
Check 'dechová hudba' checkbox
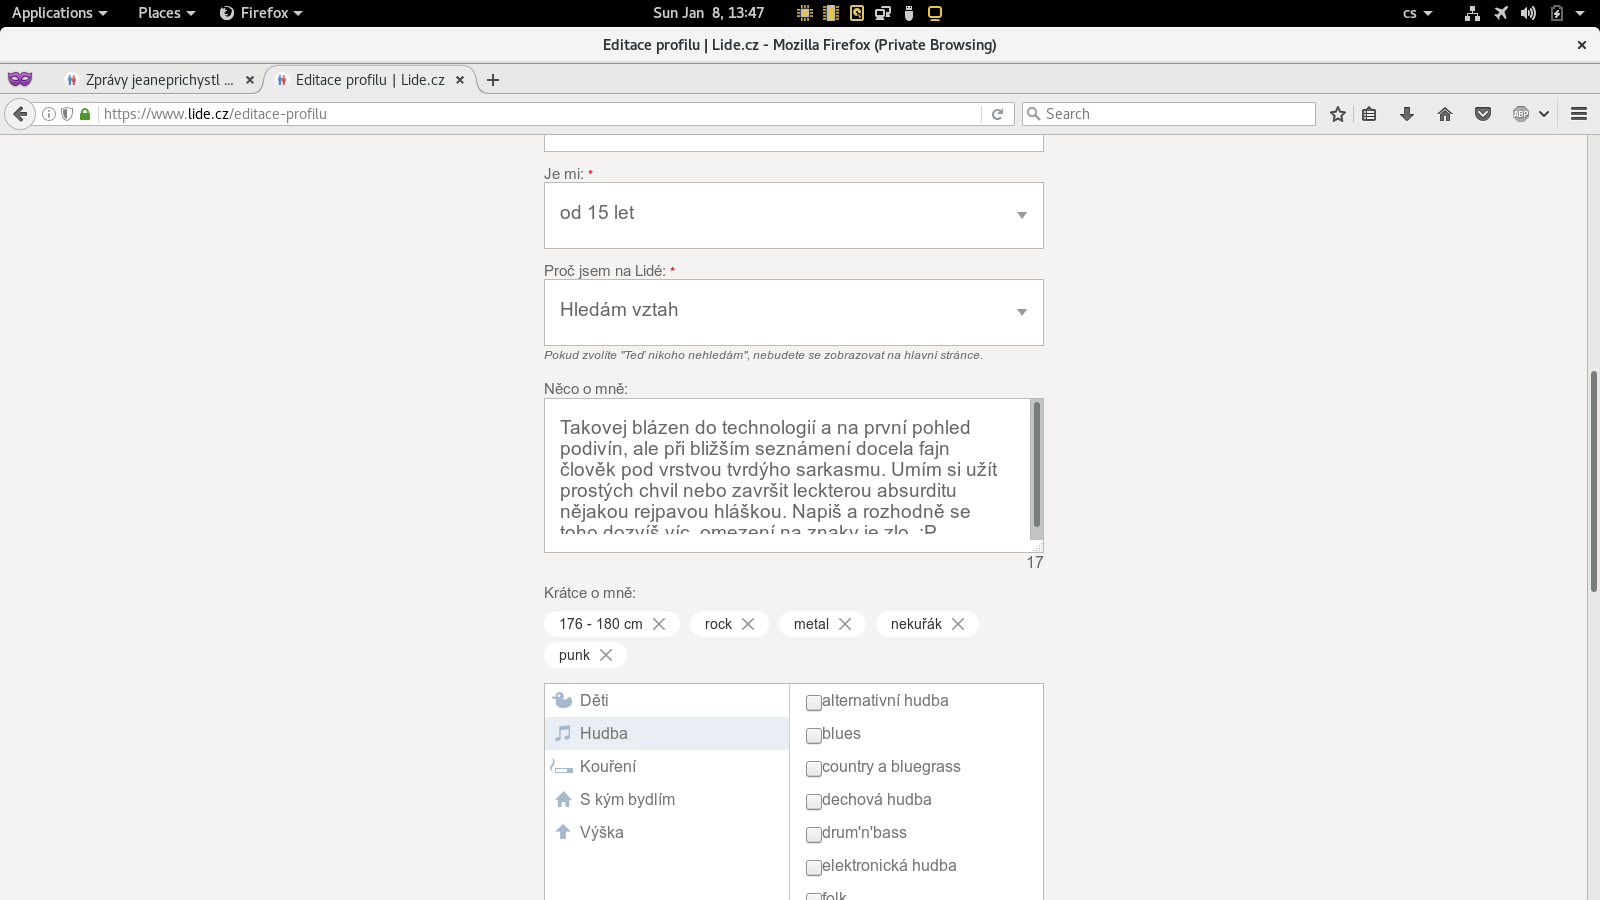pyautogui.click(x=814, y=802)
